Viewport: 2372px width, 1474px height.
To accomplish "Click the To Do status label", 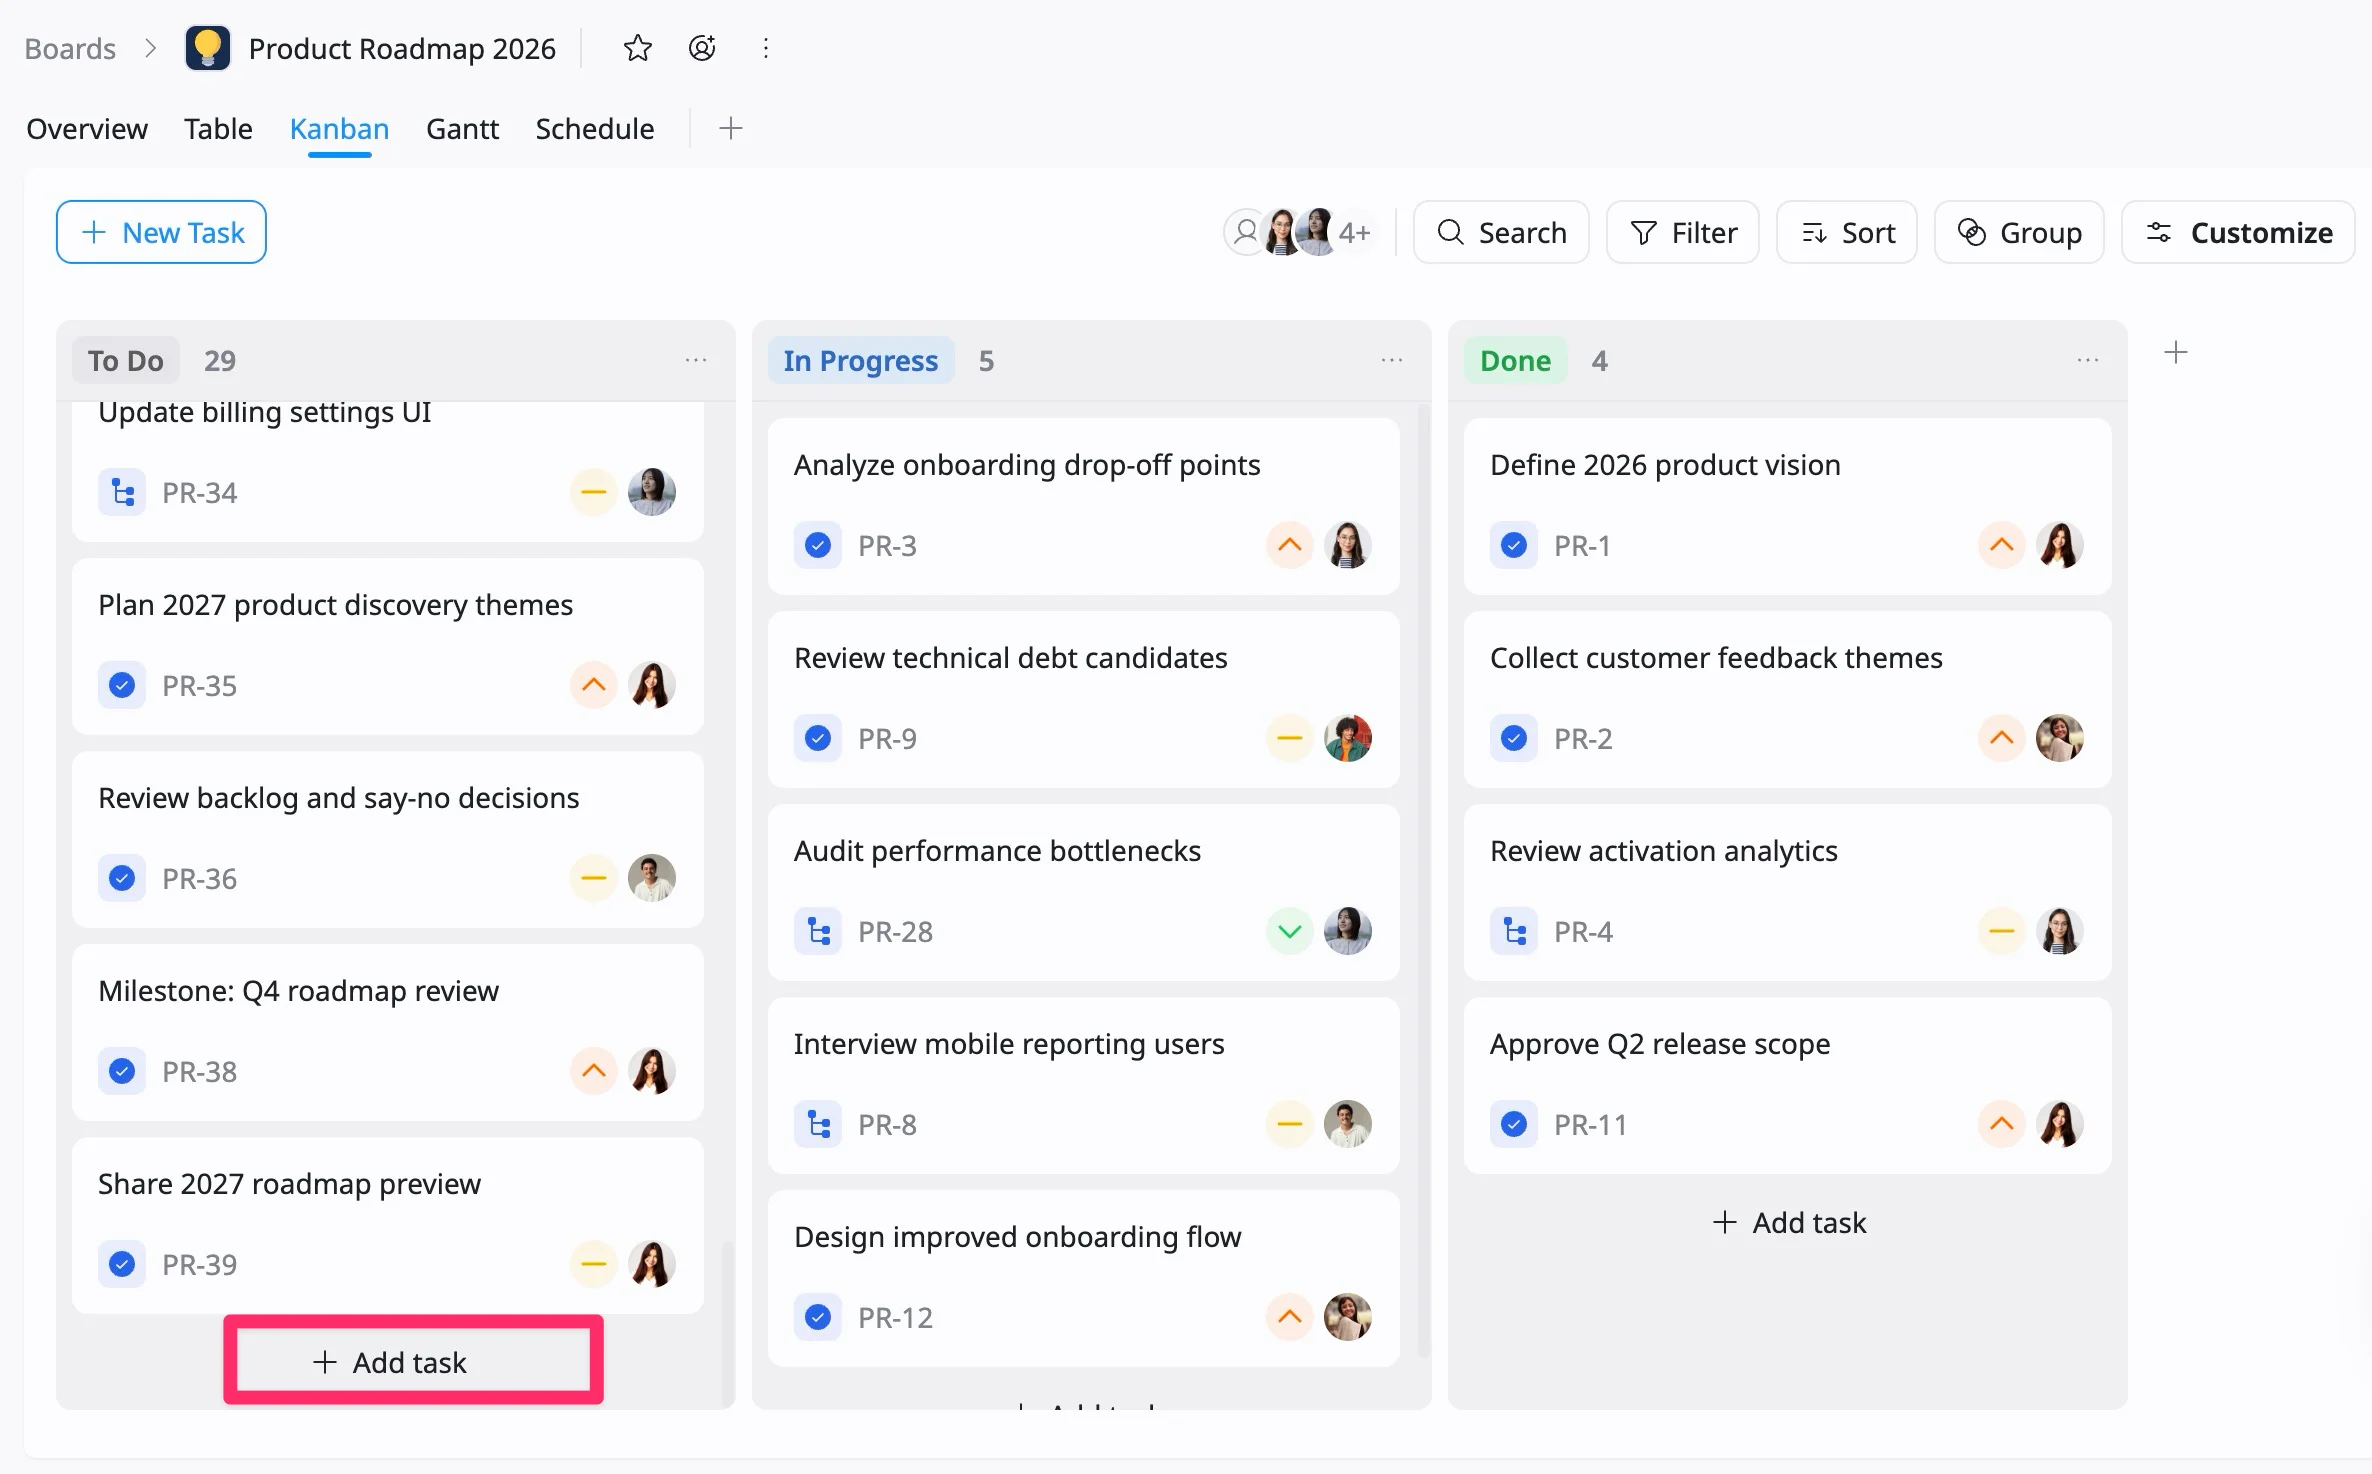I will (125, 360).
